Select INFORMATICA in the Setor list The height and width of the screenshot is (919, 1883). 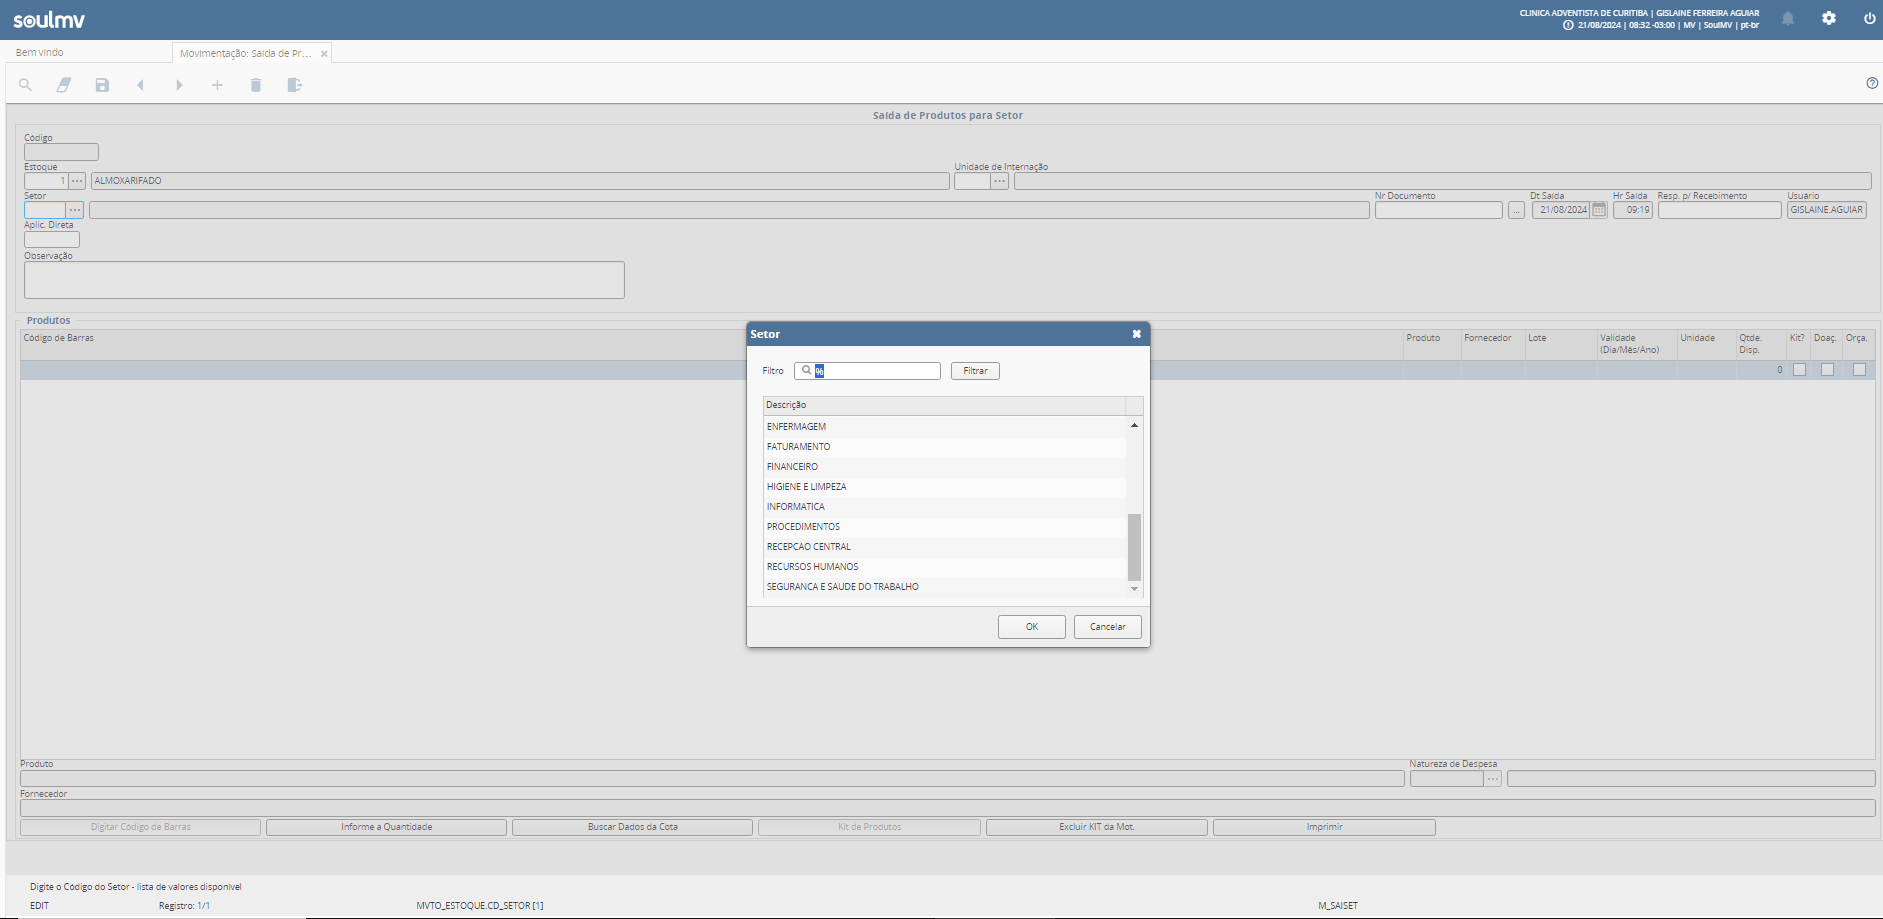(x=945, y=507)
